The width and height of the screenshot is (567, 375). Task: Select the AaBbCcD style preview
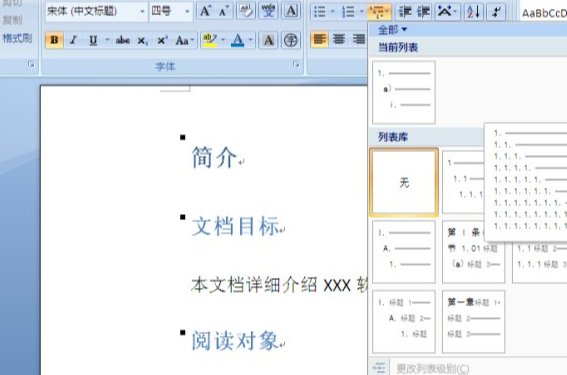click(544, 14)
